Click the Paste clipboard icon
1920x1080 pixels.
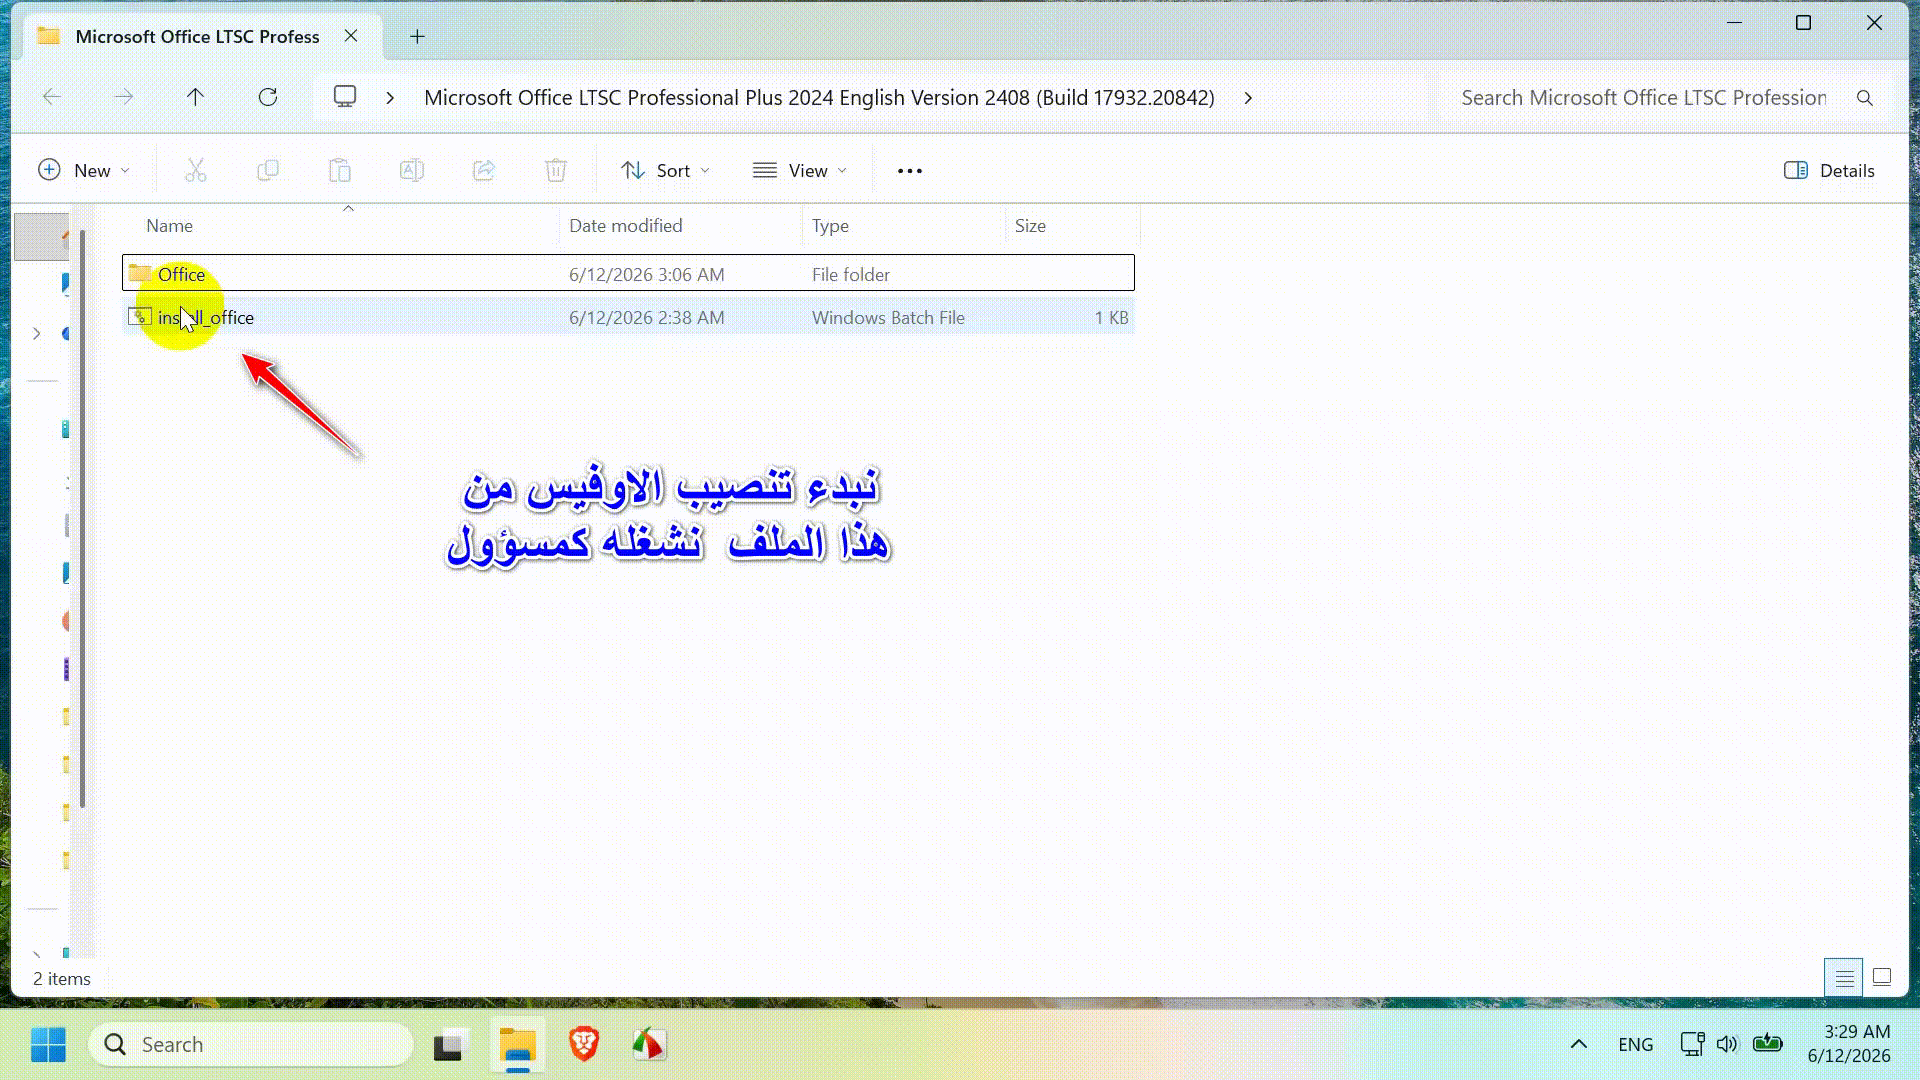tap(340, 171)
